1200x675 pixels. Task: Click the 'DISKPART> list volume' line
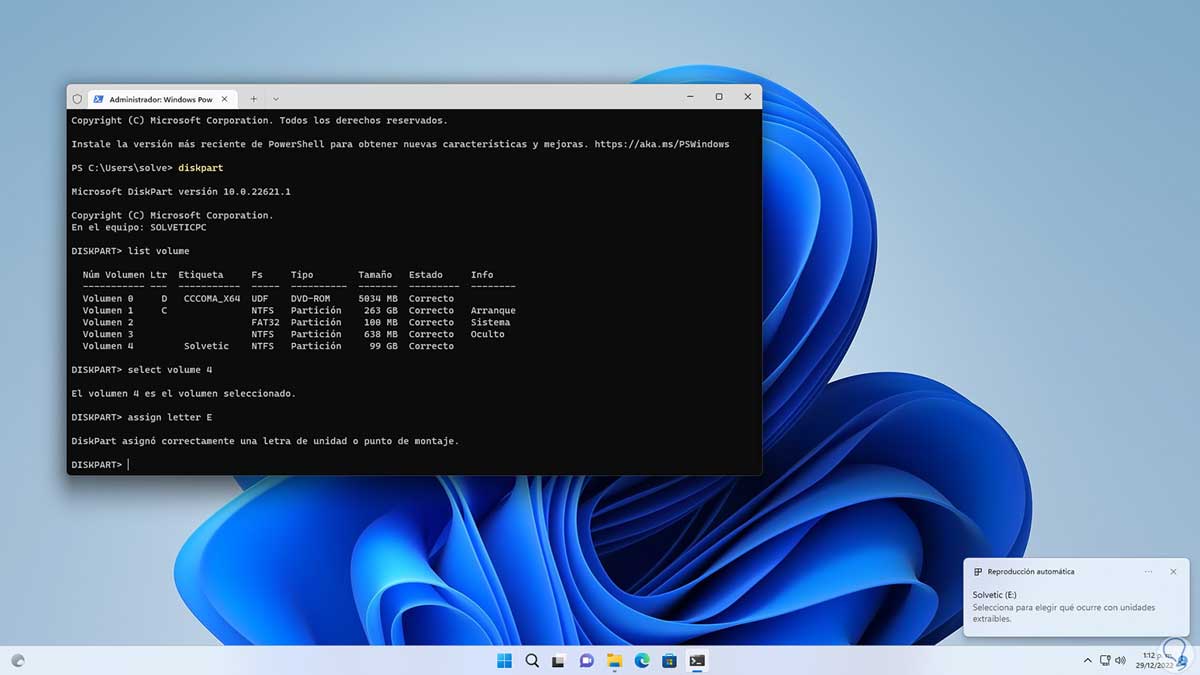[130, 251]
